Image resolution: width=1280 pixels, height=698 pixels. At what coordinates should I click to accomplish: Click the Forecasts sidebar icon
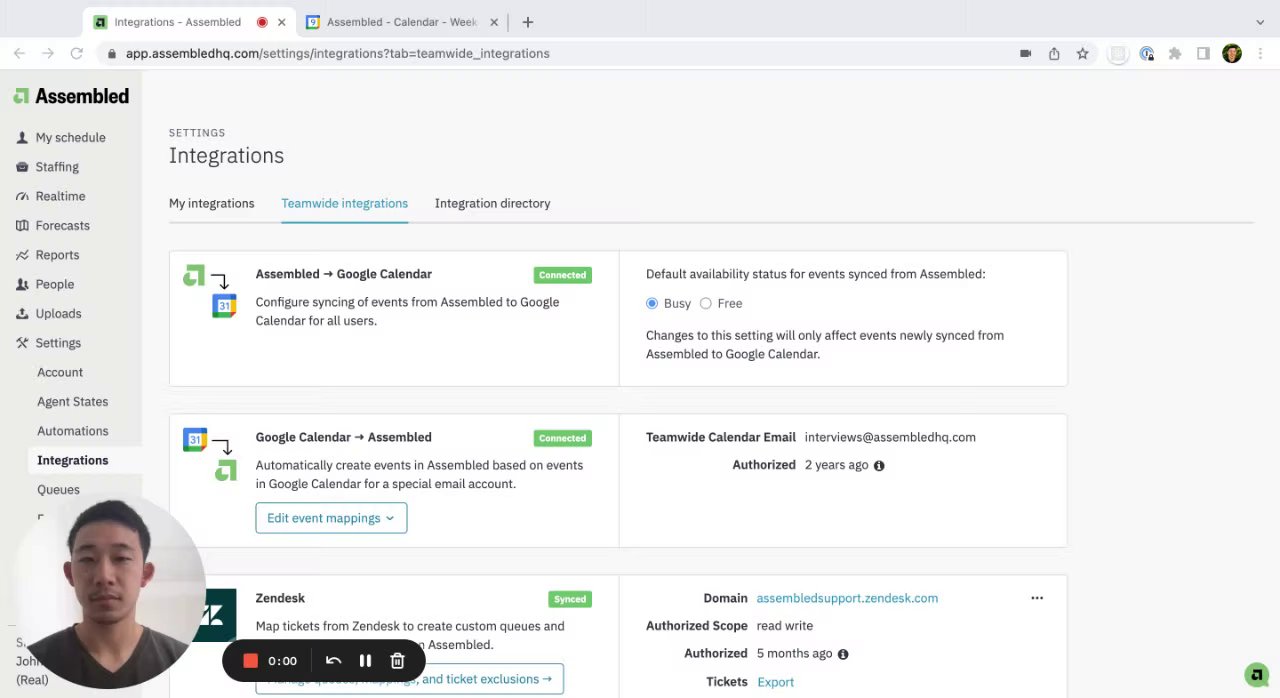point(22,226)
